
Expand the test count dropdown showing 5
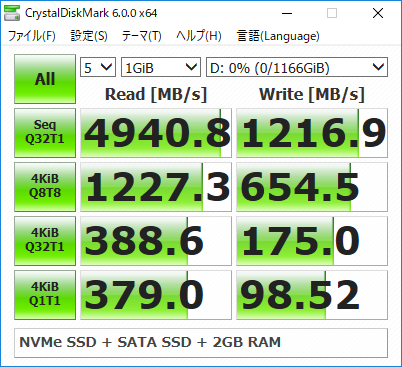coord(98,67)
